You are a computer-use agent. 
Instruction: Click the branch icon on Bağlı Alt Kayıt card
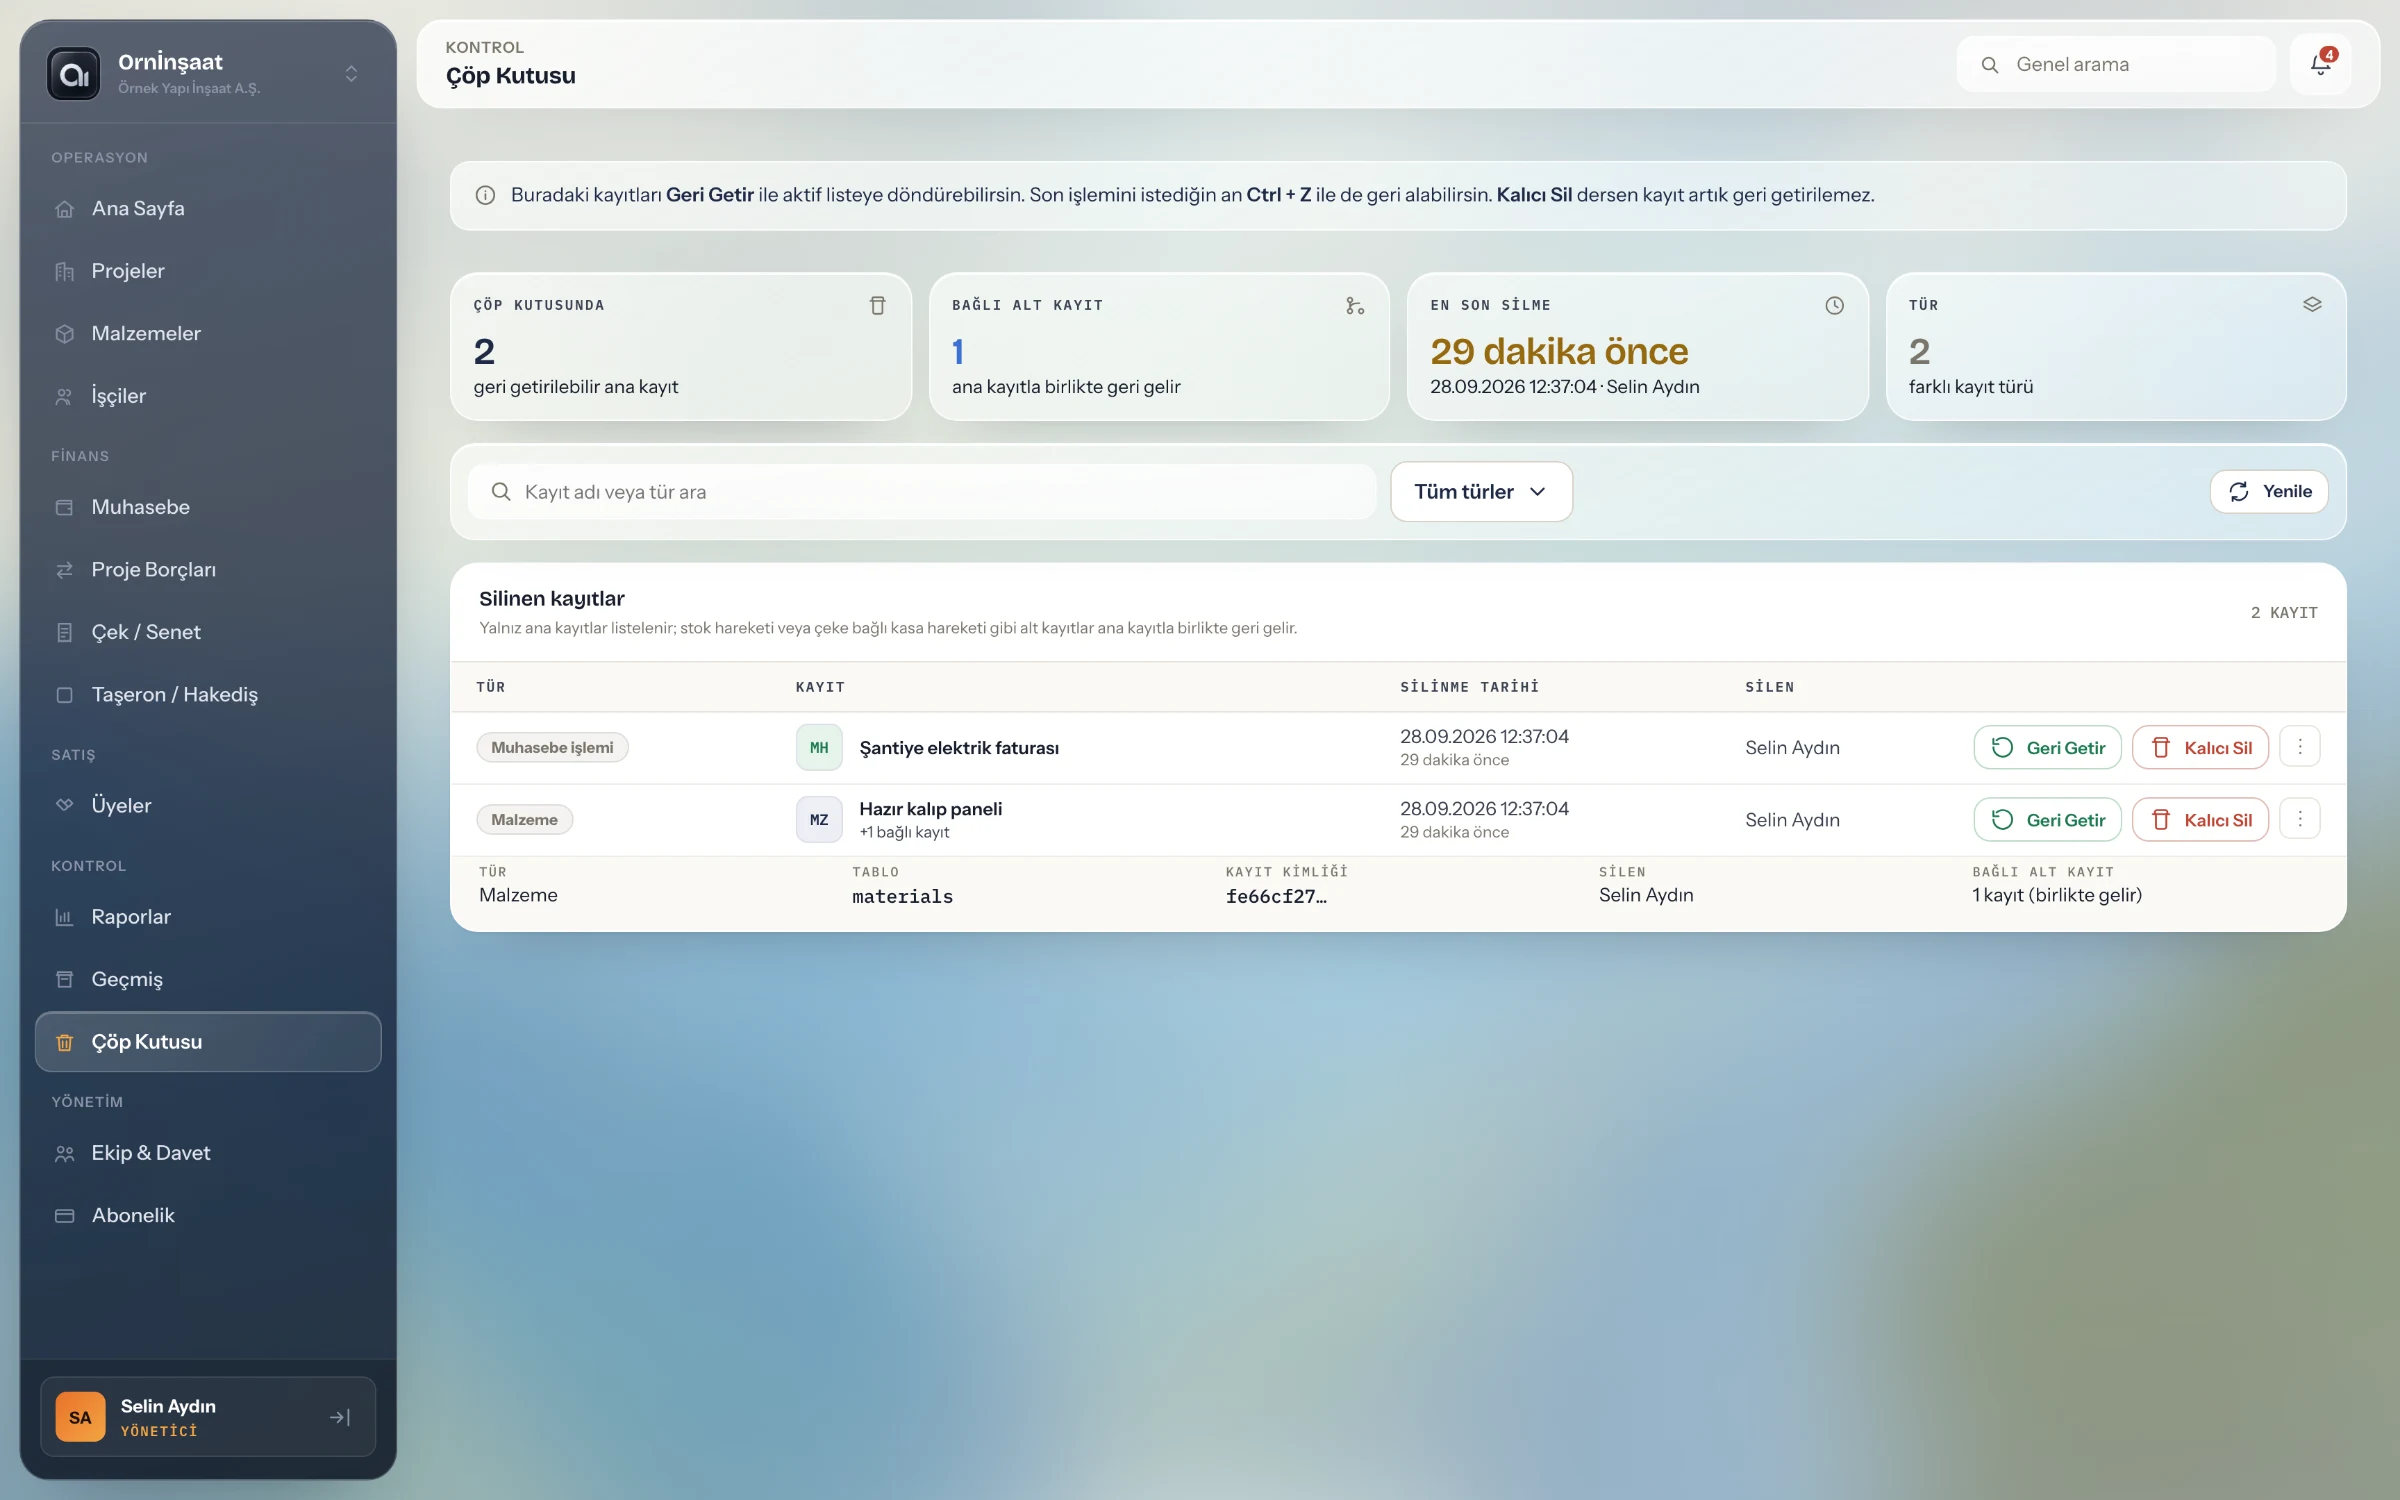point(1355,306)
